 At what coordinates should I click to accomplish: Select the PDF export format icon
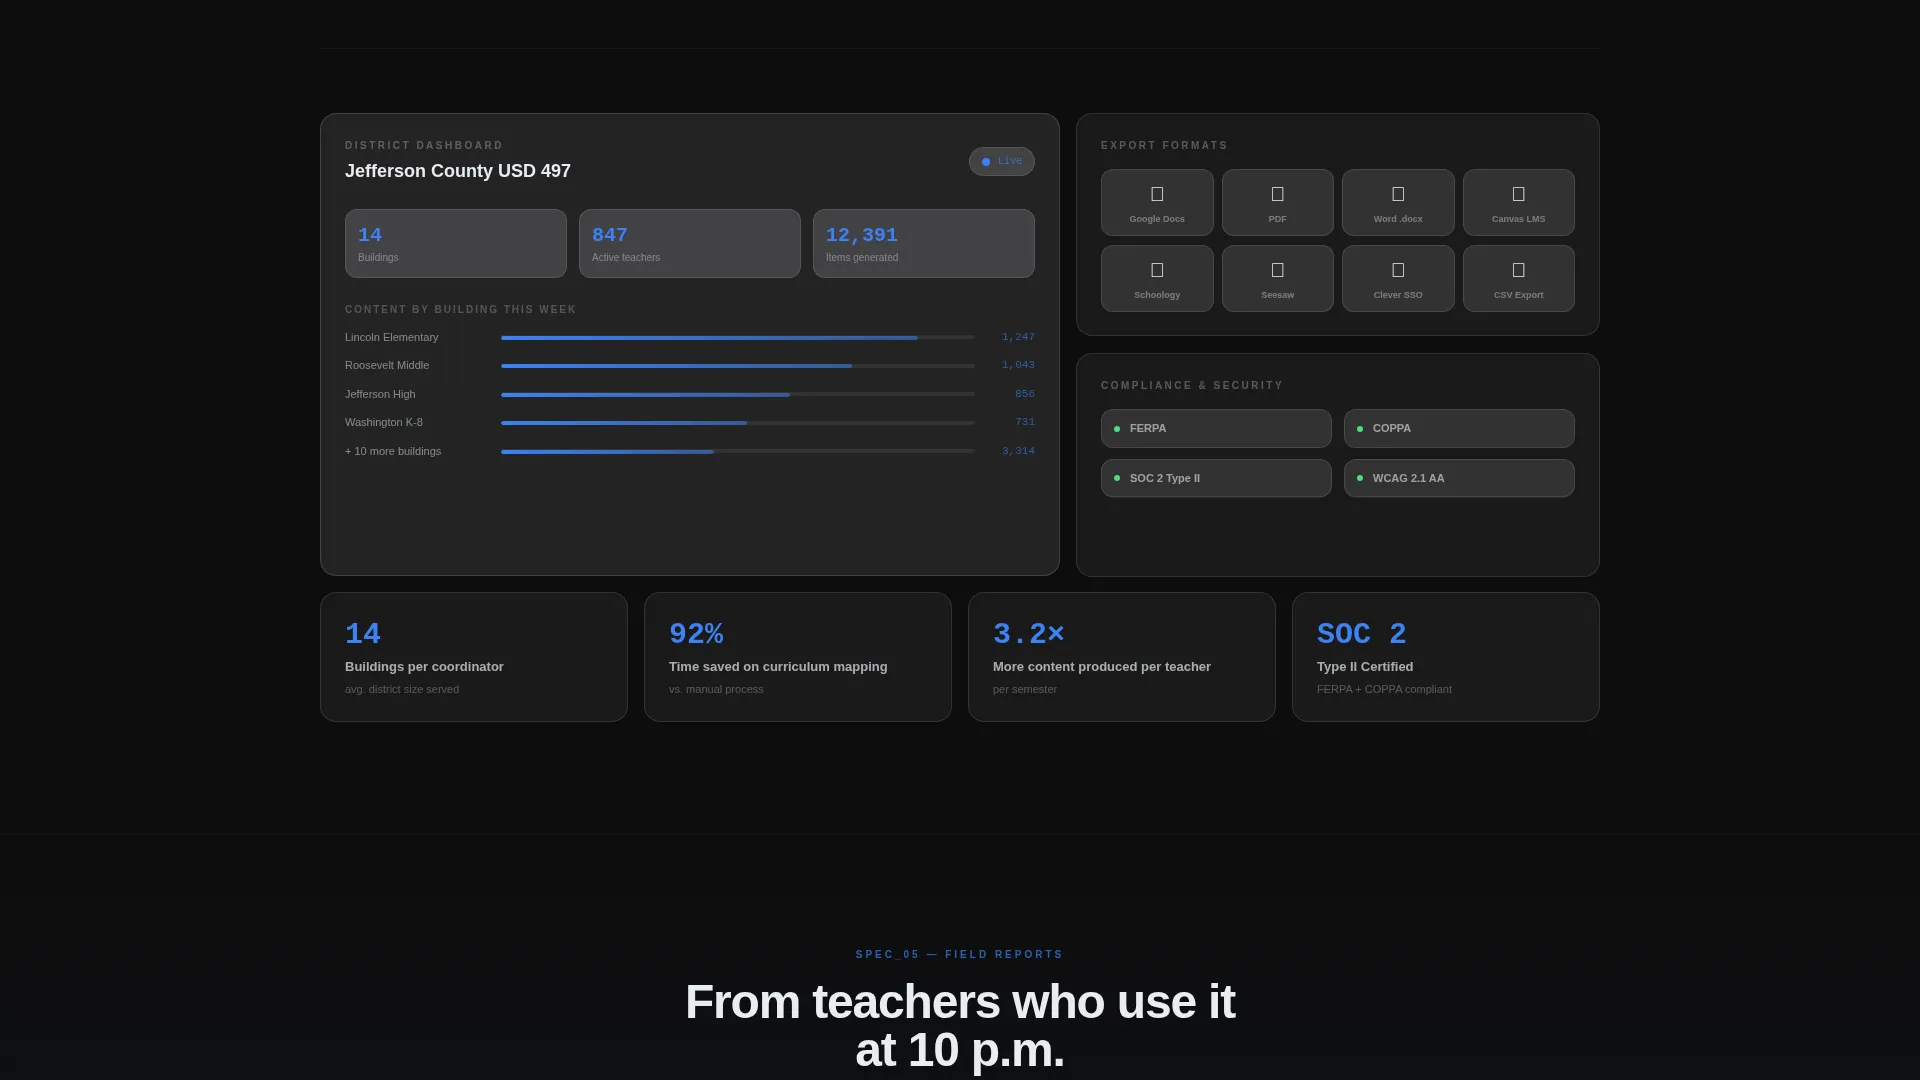(1277, 194)
